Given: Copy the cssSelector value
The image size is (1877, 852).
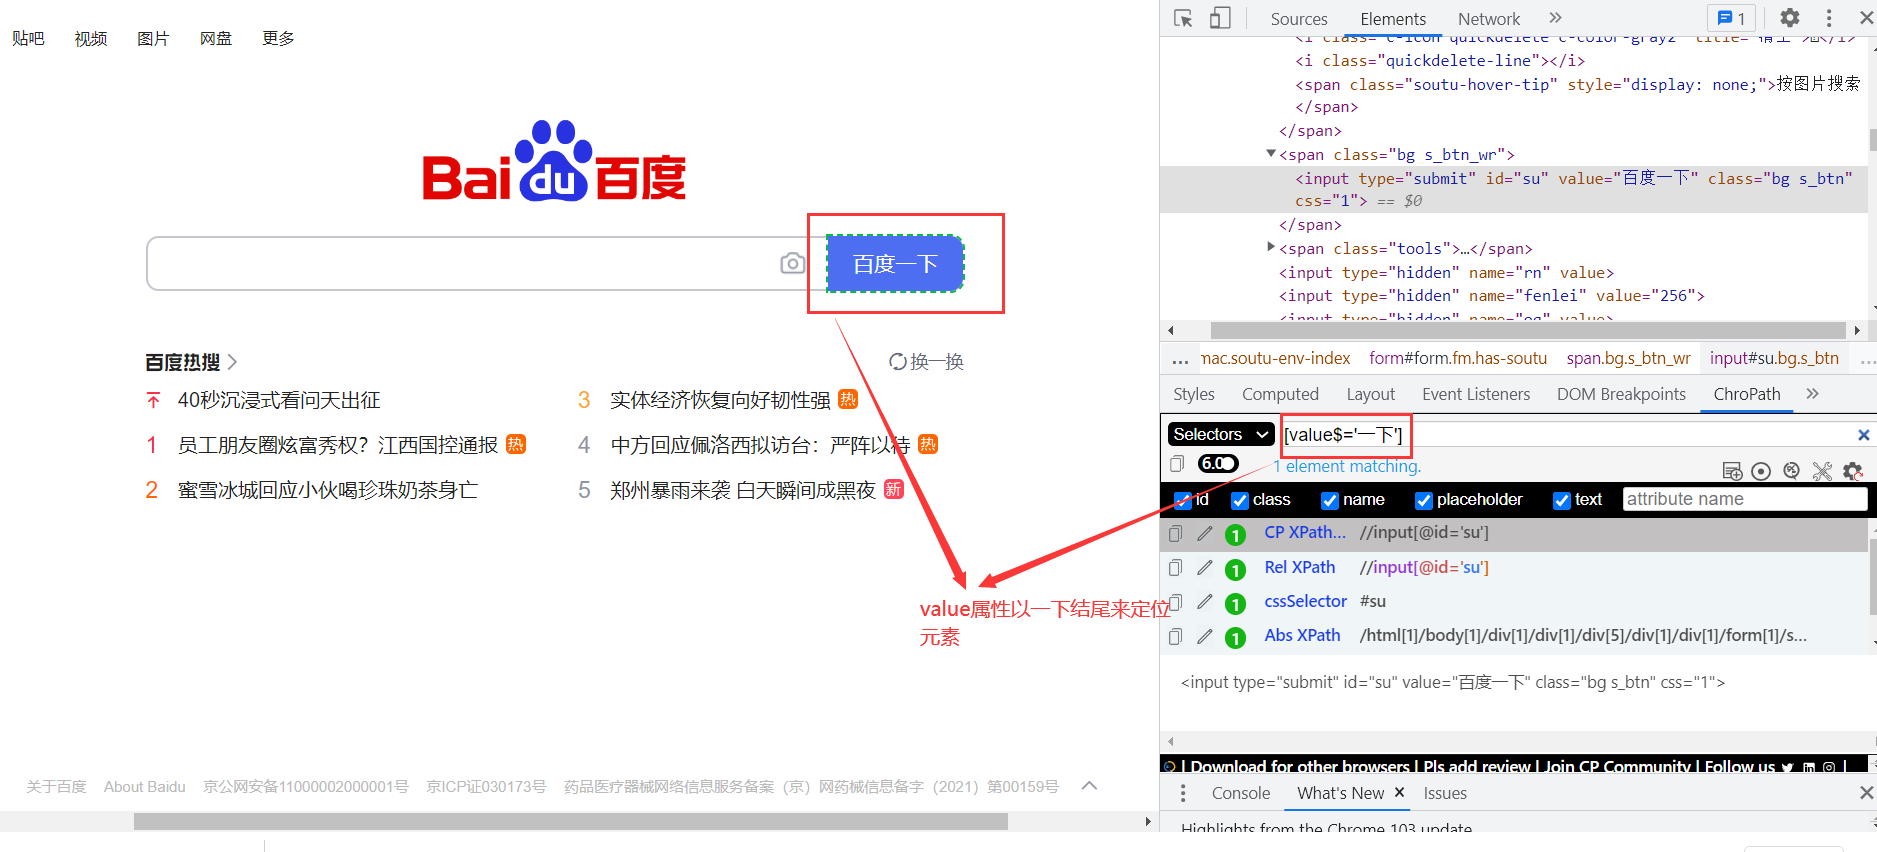Looking at the screenshot, I should 1176,602.
